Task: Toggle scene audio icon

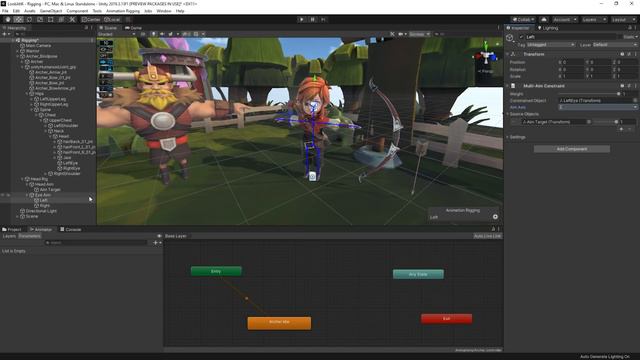Action: [162, 34]
